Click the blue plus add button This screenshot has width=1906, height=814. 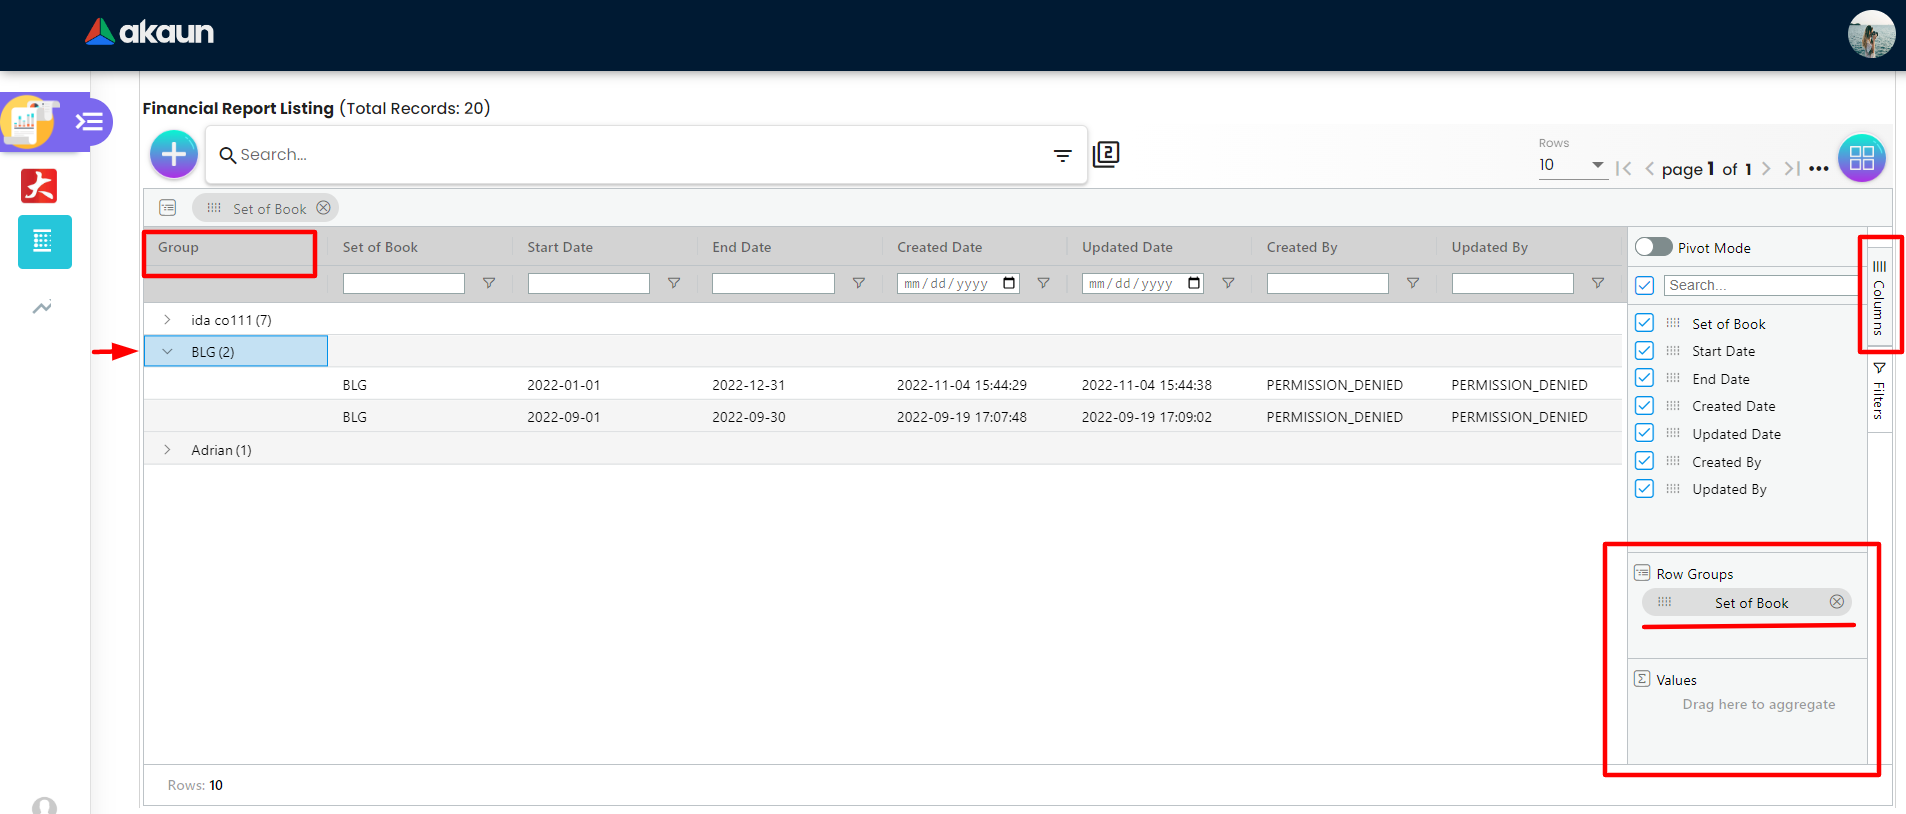(x=174, y=155)
